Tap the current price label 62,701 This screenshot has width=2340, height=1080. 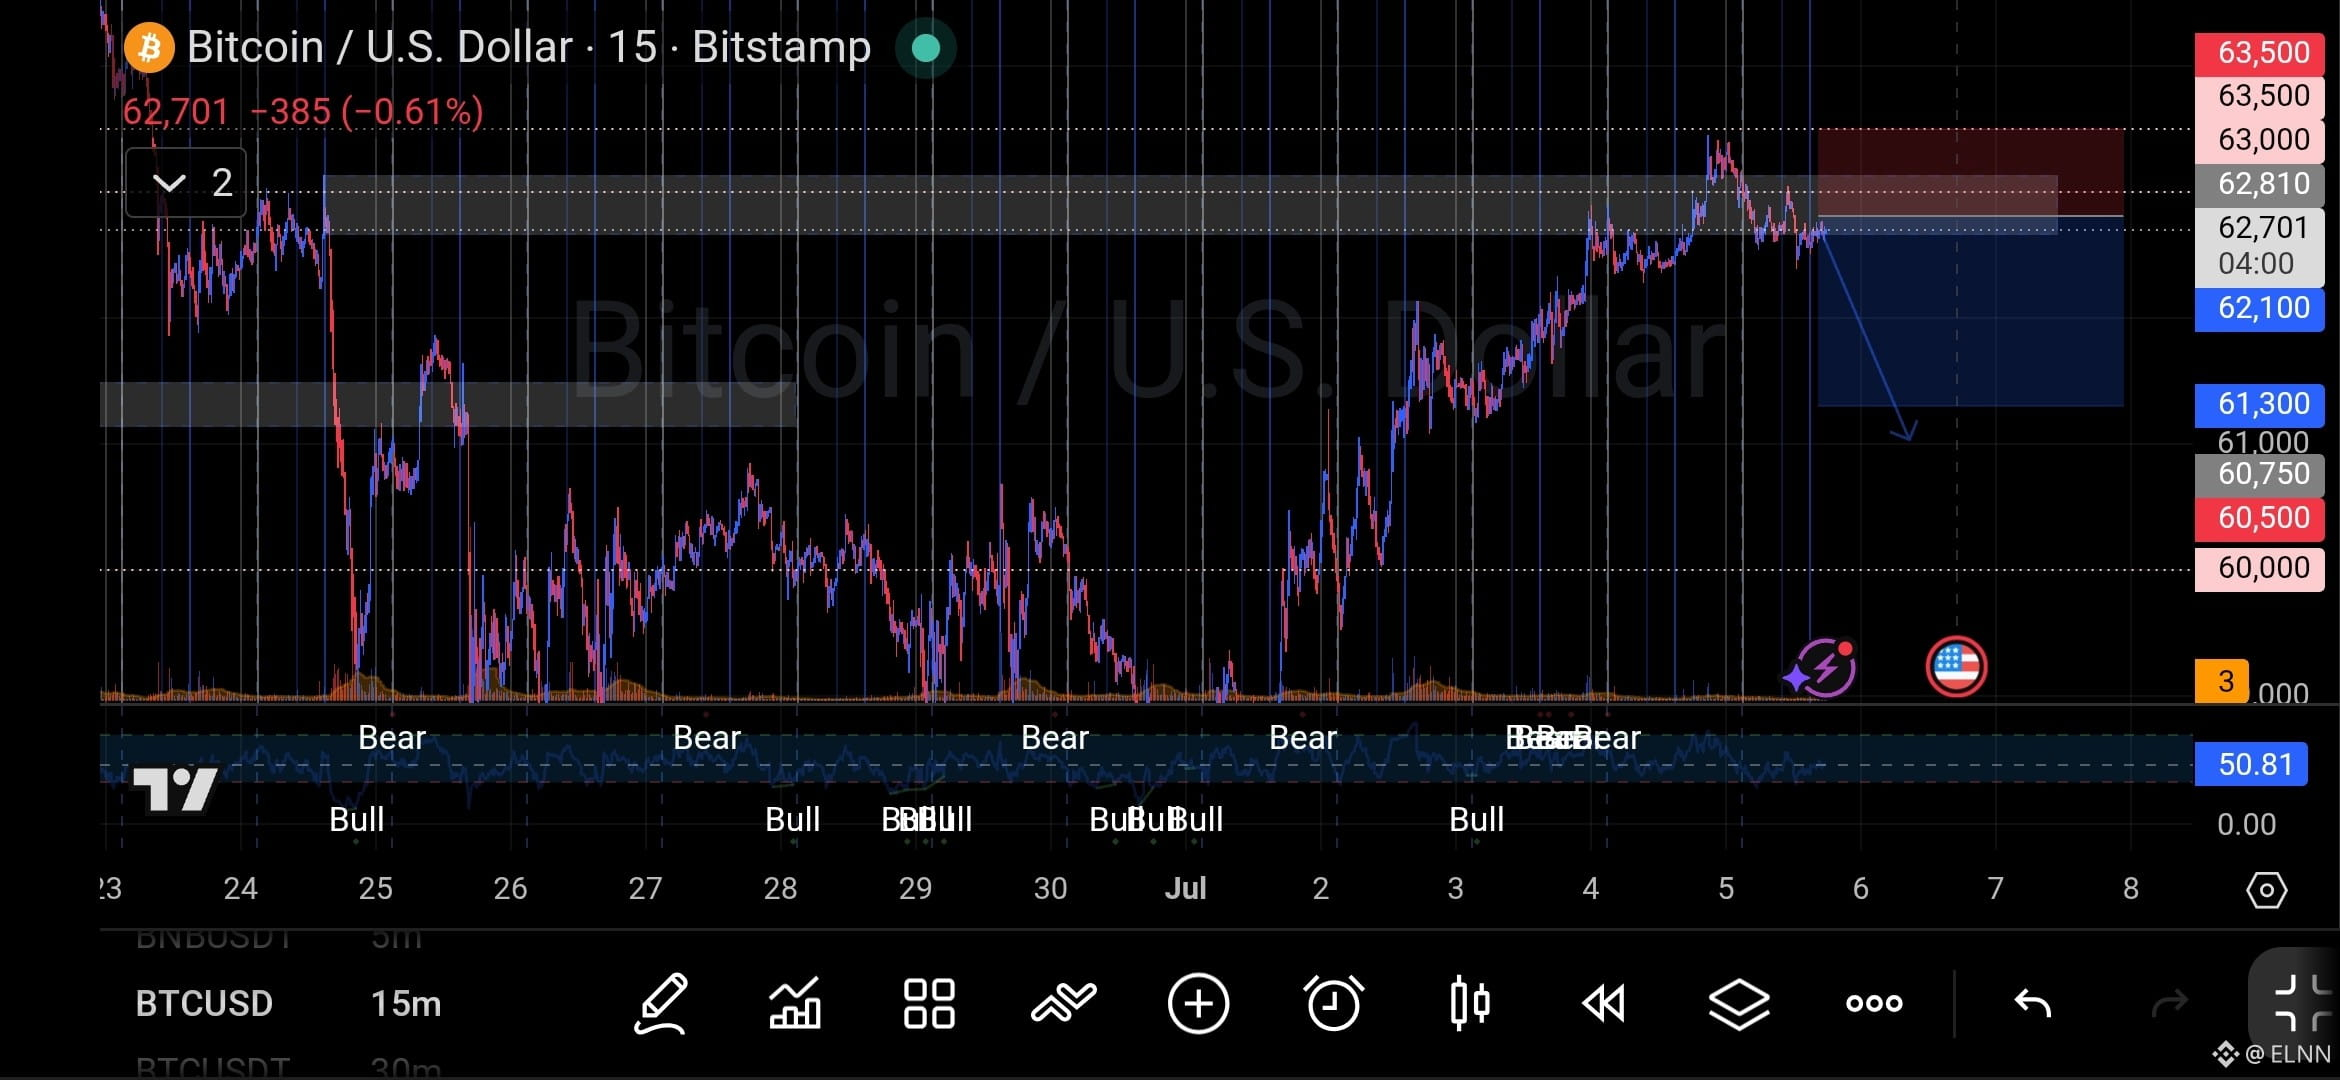[2260, 245]
